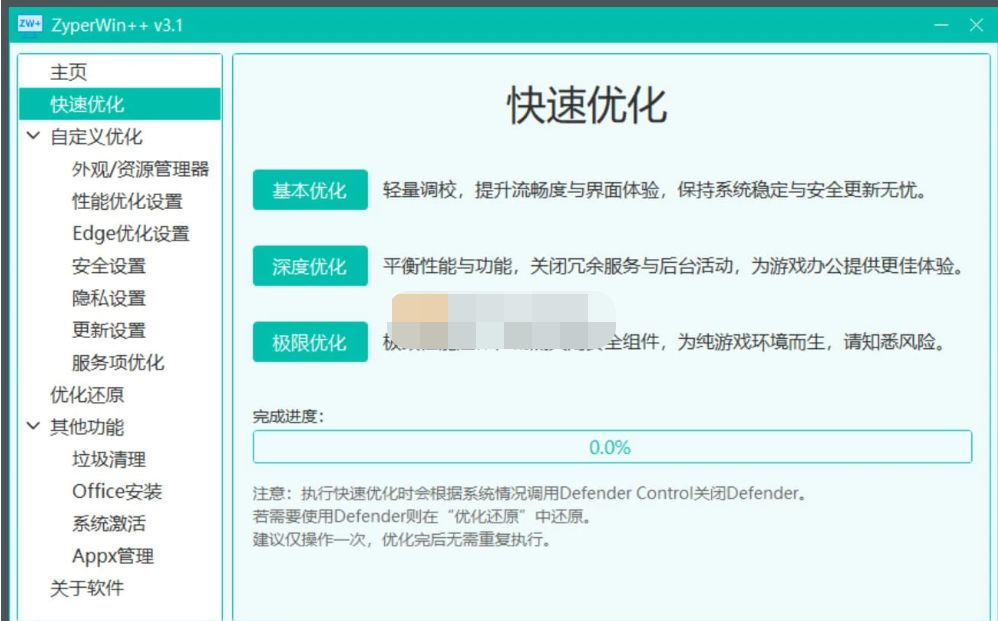Click the ZW+ application logo in title bar
Image resolution: width=998 pixels, height=621 pixels.
(29, 23)
